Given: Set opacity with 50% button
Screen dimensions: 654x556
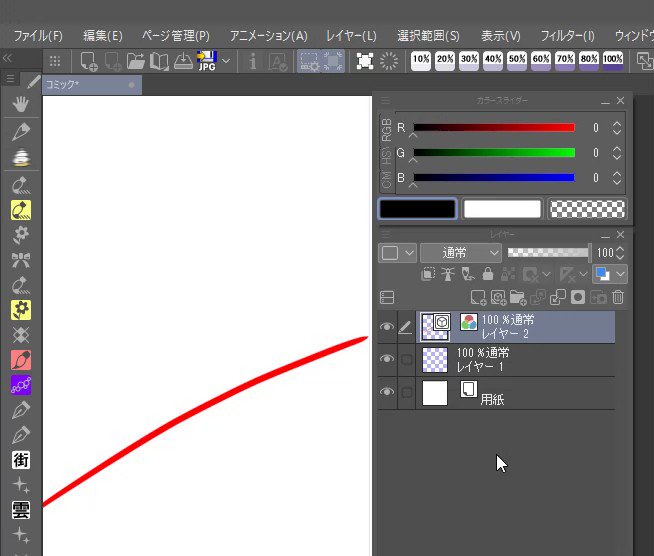Looking at the screenshot, I should pos(517,61).
